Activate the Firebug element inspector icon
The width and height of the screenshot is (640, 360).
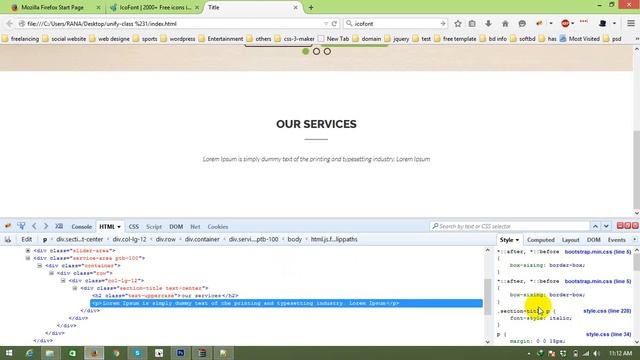pyautogui.click(x=21, y=226)
